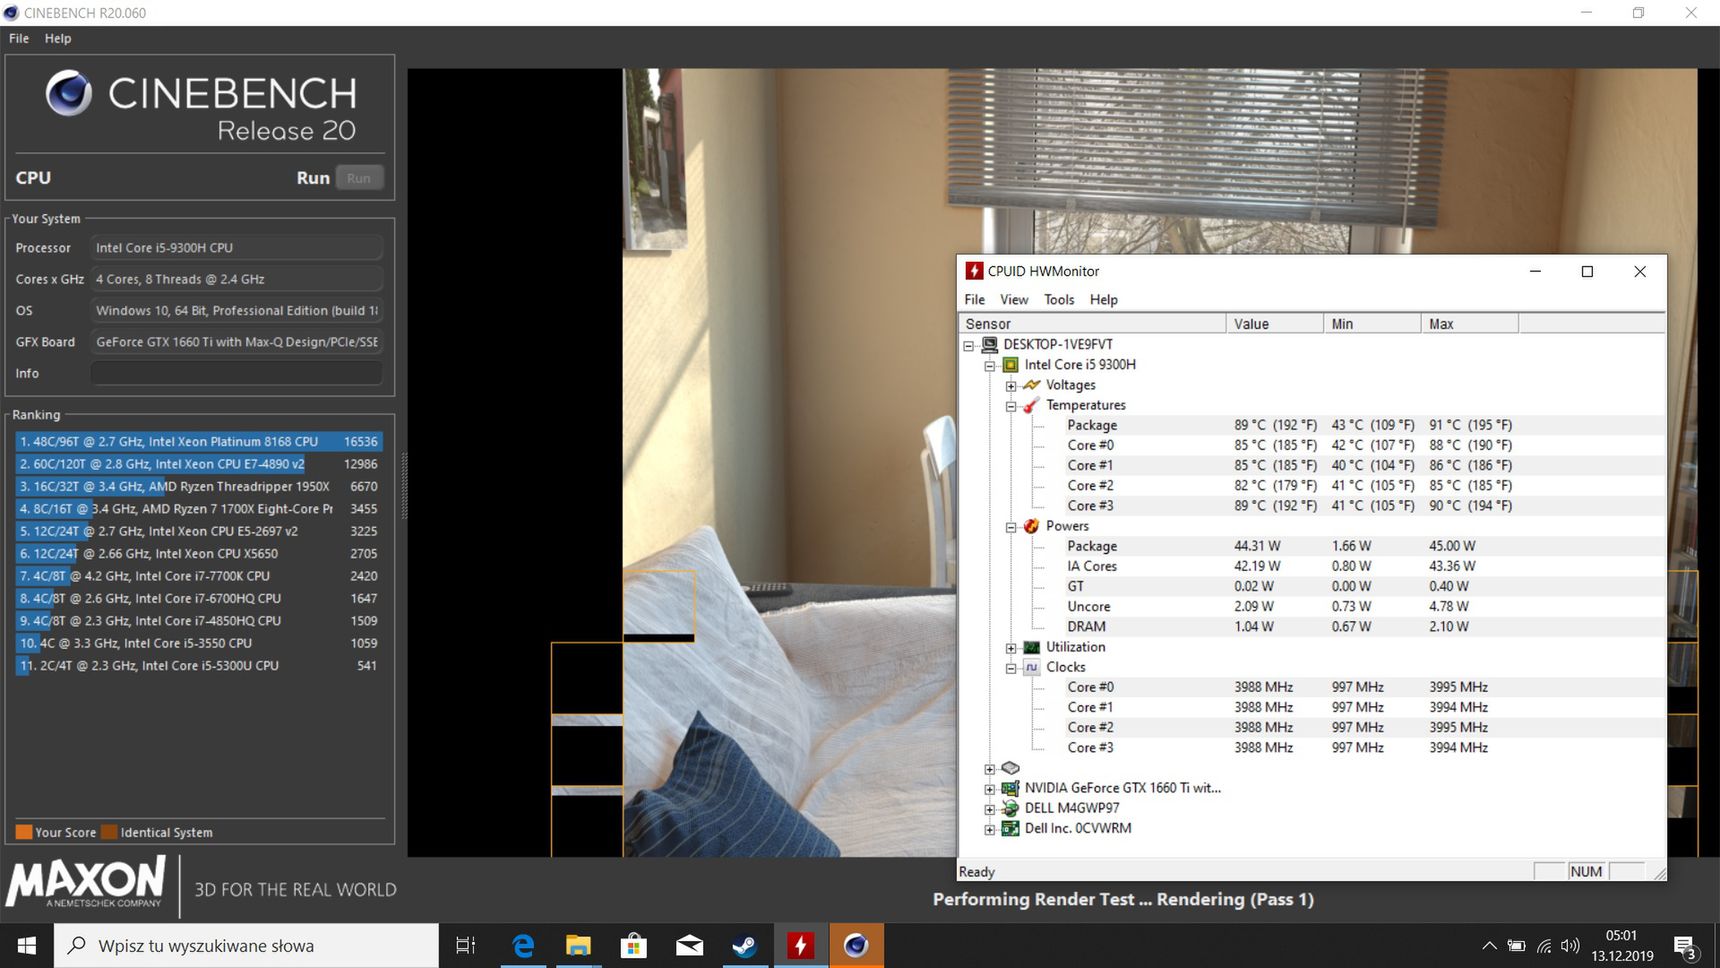This screenshot has height=968, width=1720.
Task: Click the storage drive icon in the tree
Action: (1010, 768)
